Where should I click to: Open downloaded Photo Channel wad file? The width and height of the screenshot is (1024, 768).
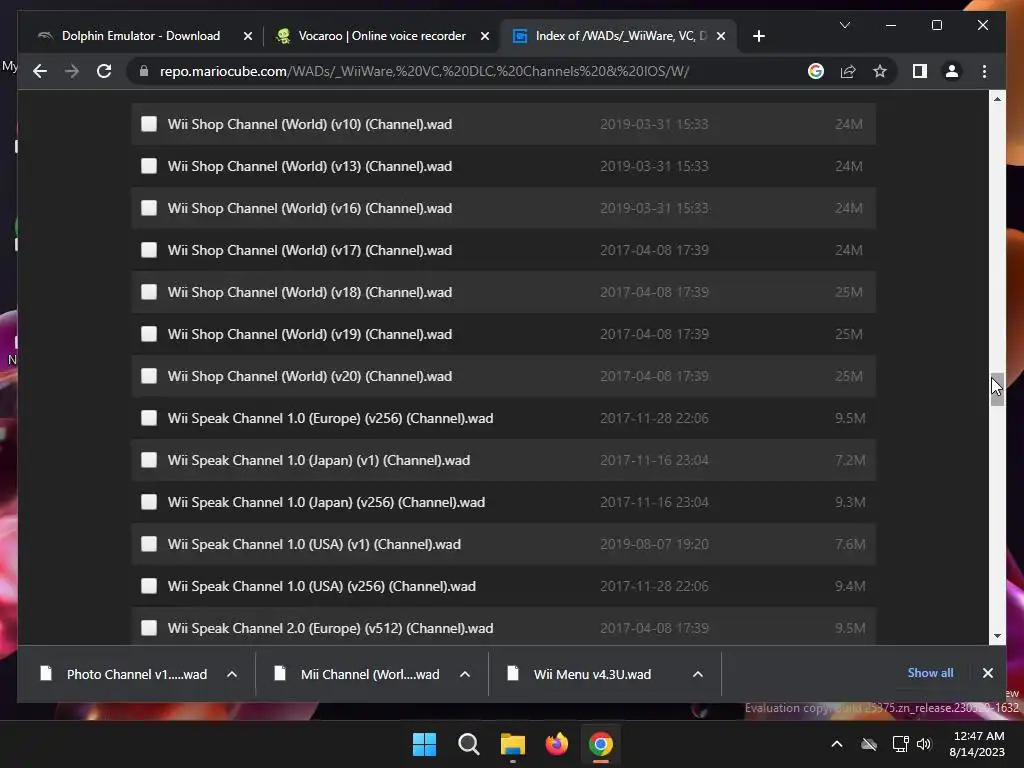[125, 674]
